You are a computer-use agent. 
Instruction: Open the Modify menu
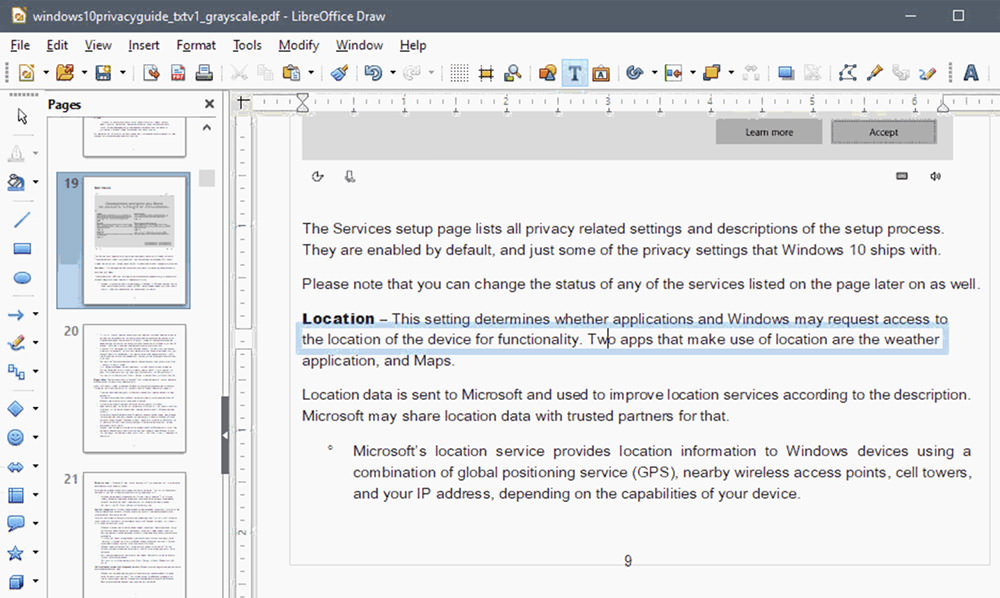(298, 45)
